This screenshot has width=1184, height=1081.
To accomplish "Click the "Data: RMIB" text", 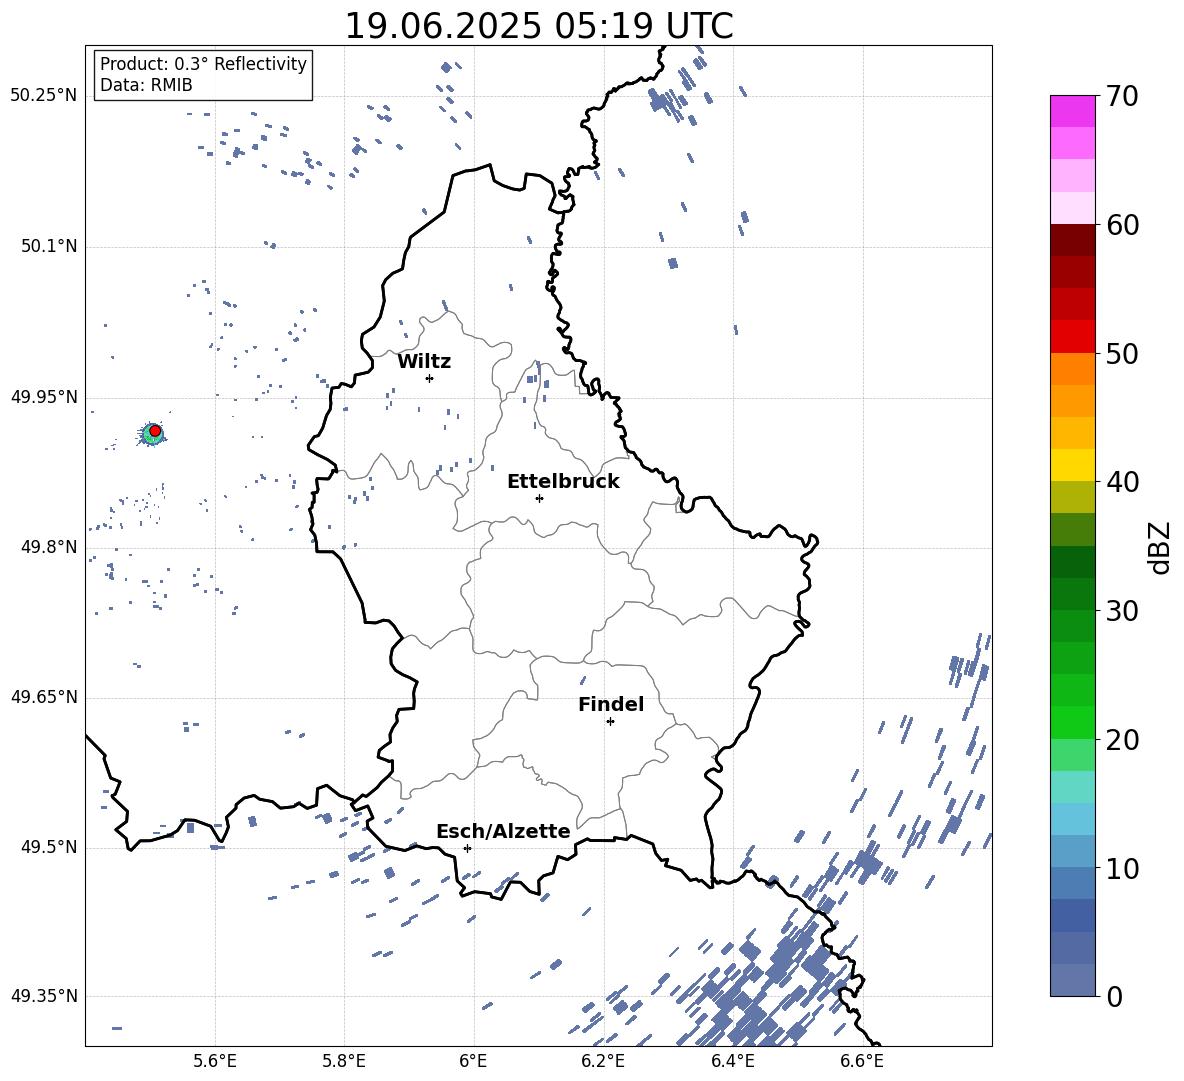I will 146,85.
